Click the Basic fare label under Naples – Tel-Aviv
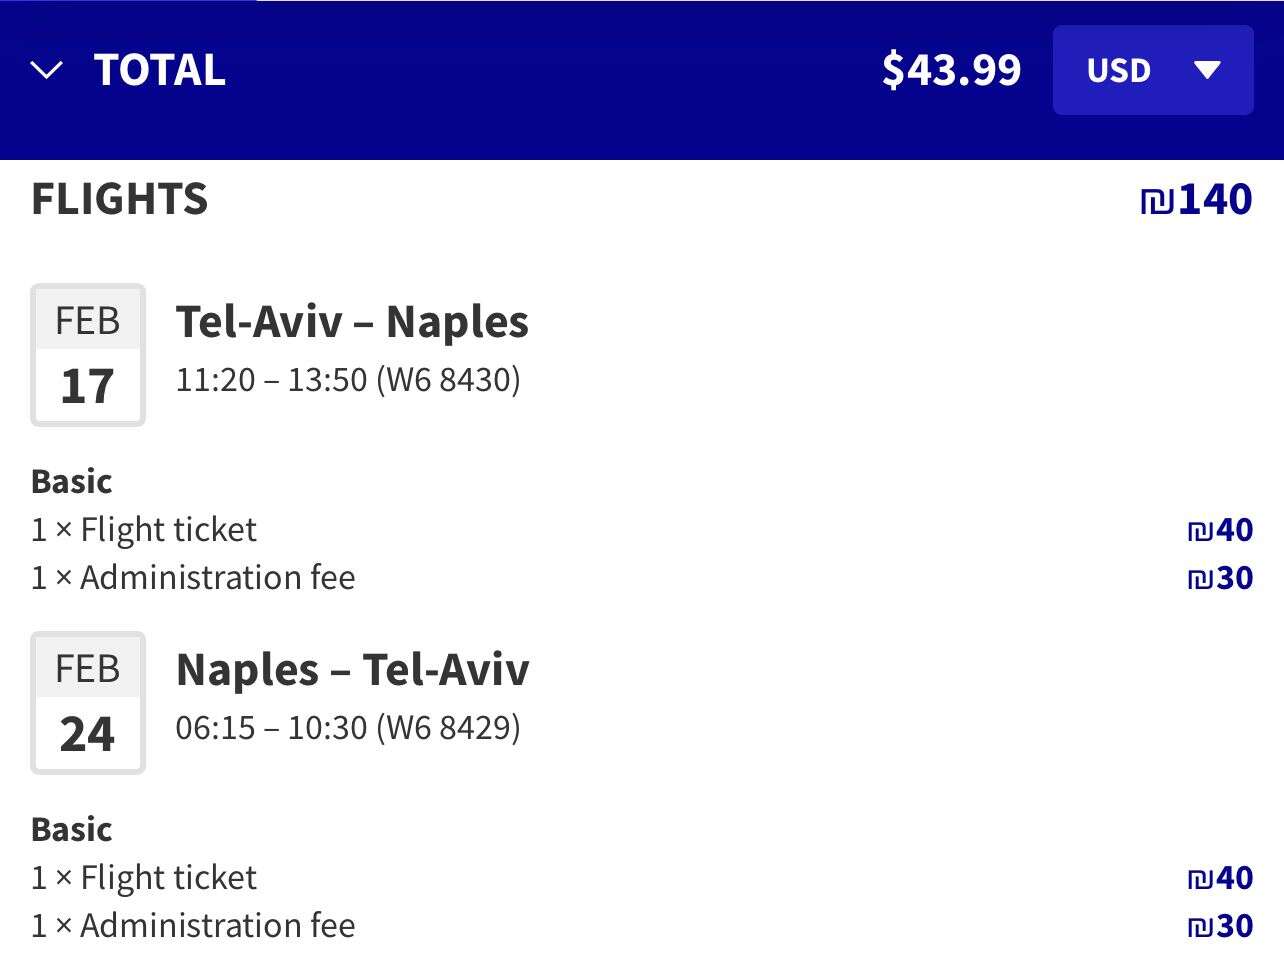Viewport: 1284px width, 963px height. [x=71, y=830]
